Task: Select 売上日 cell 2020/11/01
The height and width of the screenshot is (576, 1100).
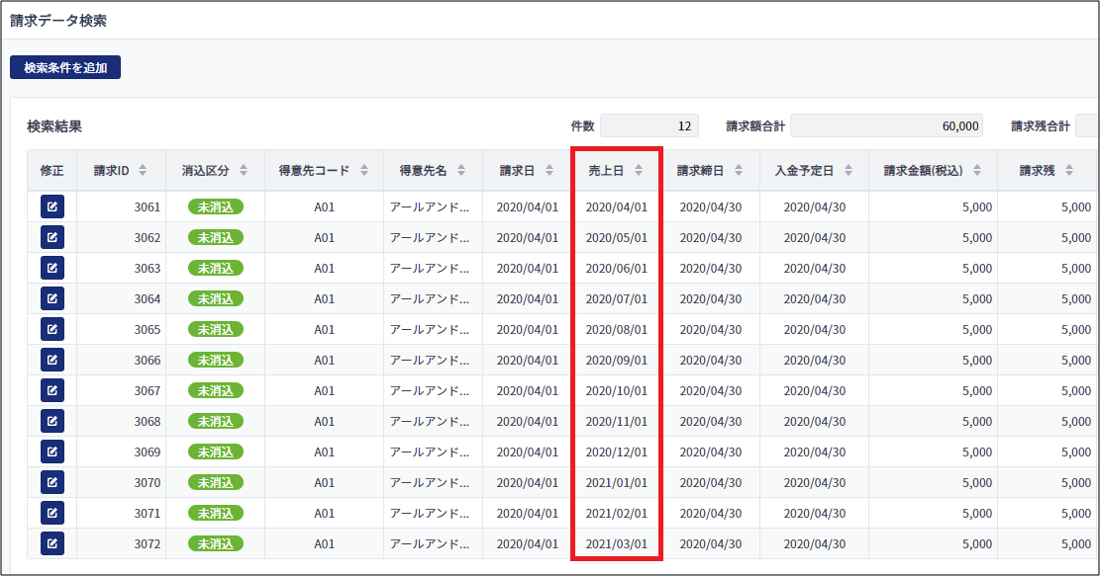Action: pos(617,422)
